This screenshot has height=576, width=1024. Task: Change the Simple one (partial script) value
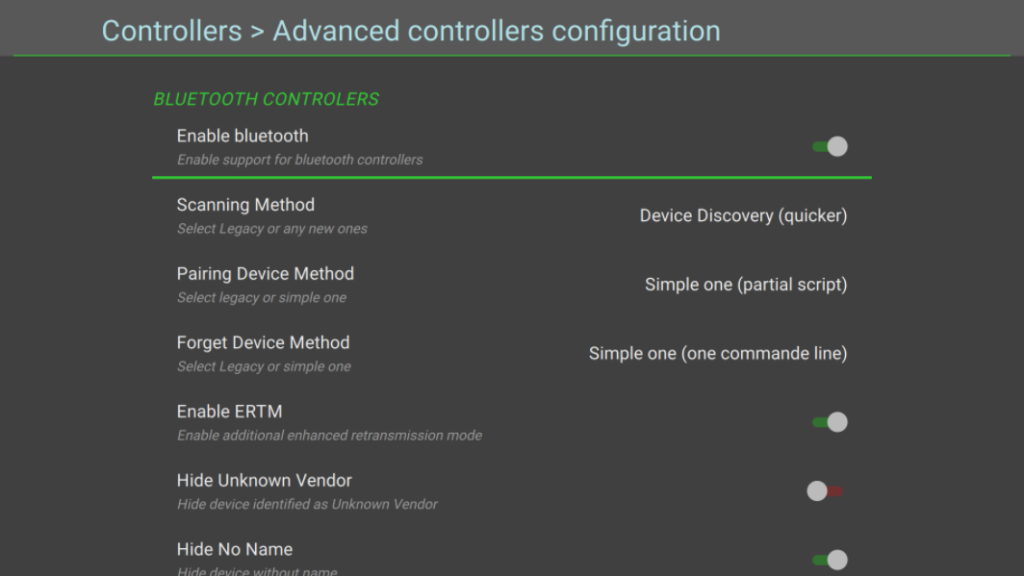pyautogui.click(x=746, y=285)
